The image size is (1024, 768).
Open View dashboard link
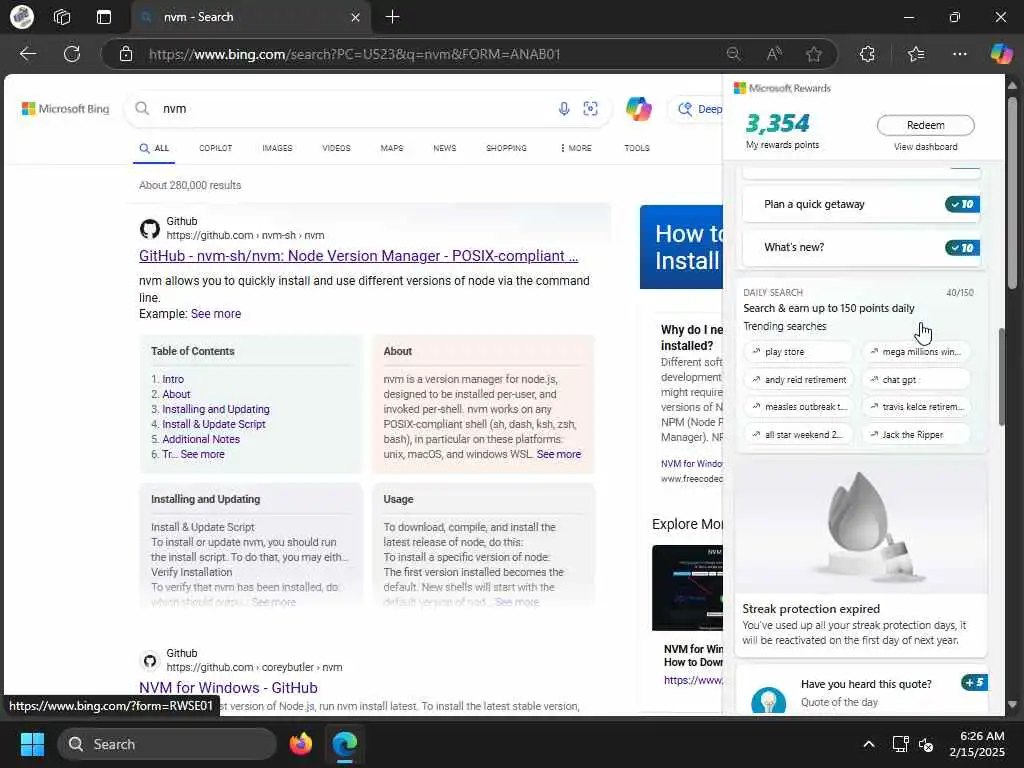925,147
